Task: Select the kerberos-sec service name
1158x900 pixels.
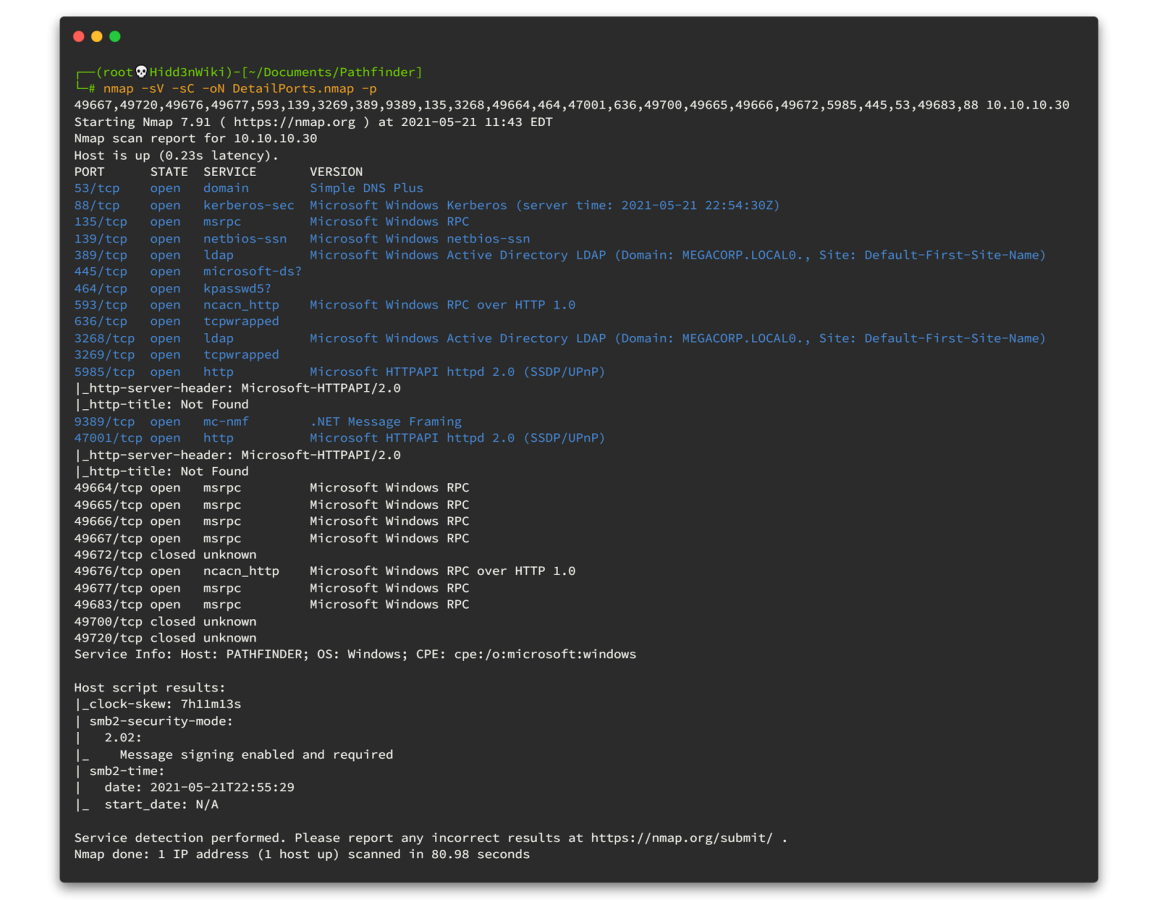Action: click(248, 205)
